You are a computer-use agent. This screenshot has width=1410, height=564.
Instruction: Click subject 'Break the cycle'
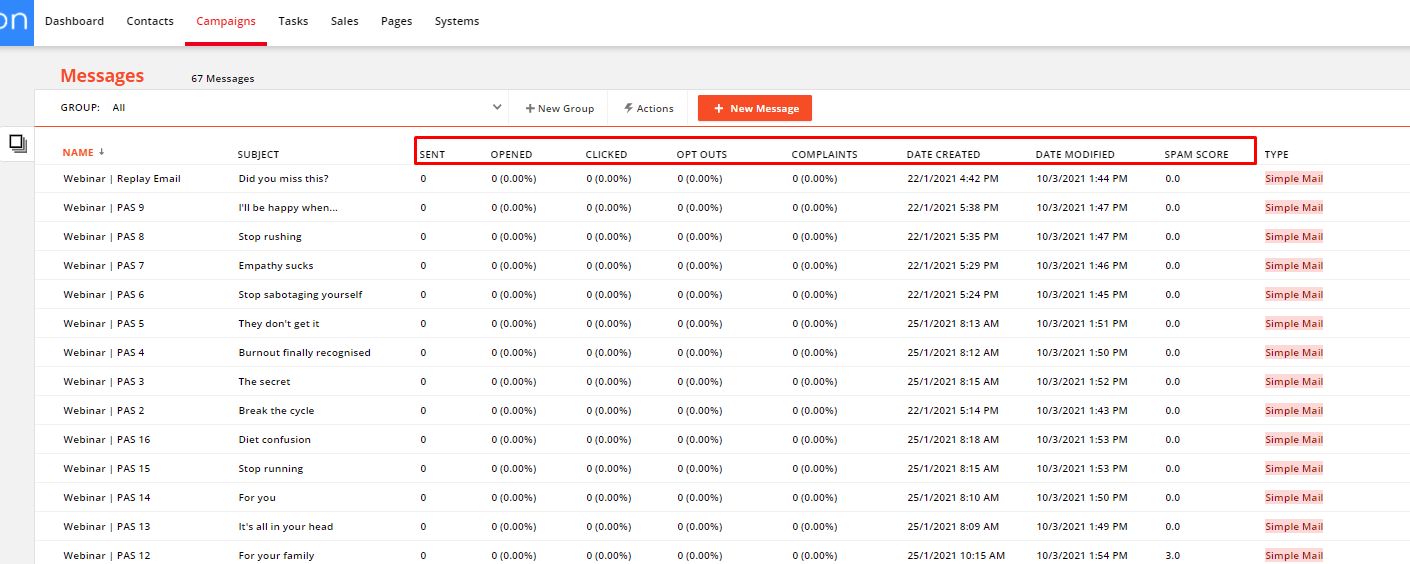click(276, 411)
